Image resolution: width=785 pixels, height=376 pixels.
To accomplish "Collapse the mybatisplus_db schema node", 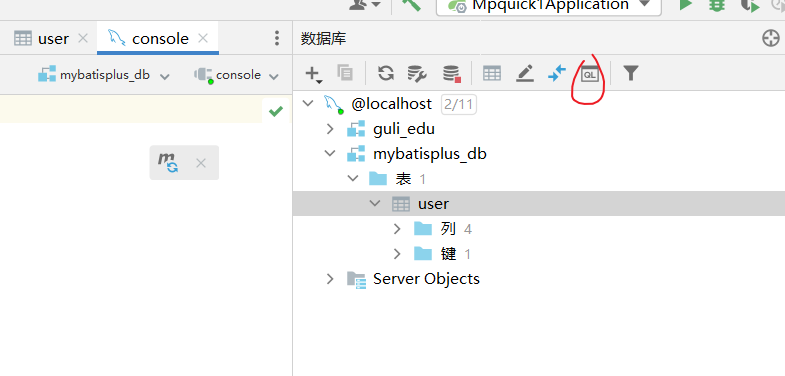I will (329, 153).
